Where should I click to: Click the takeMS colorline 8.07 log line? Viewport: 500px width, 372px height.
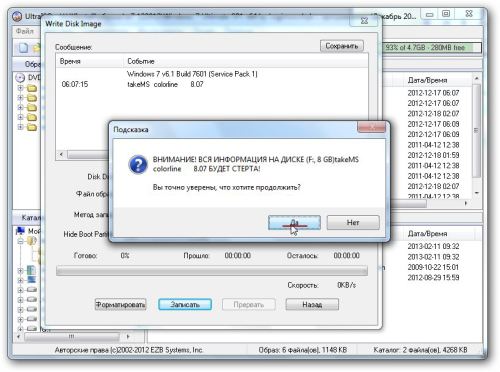[165, 84]
